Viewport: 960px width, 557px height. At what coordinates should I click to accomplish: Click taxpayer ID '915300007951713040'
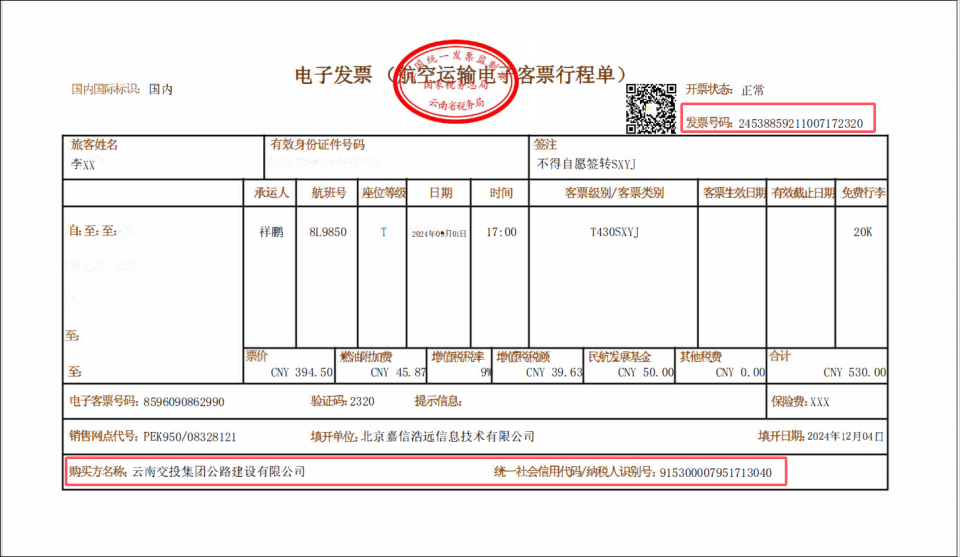point(715,473)
